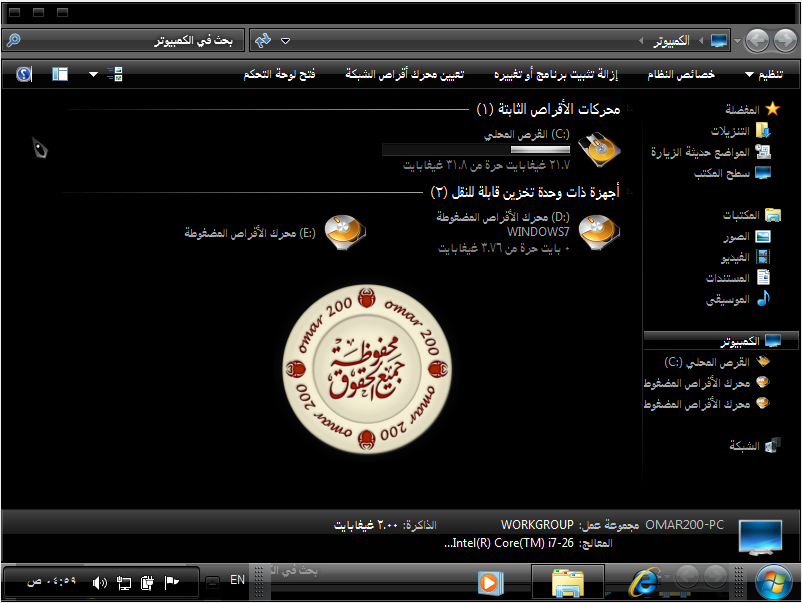Select the local disk (C:) drive icon in the file list

click(x=599, y=149)
